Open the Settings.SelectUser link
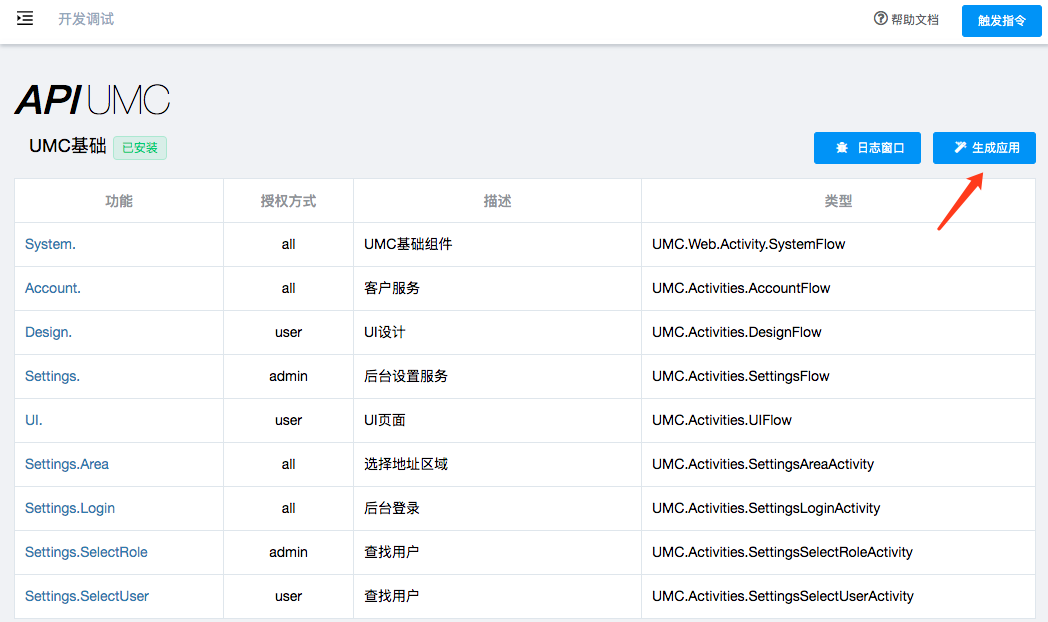The width and height of the screenshot is (1048, 622). (87, 596)
